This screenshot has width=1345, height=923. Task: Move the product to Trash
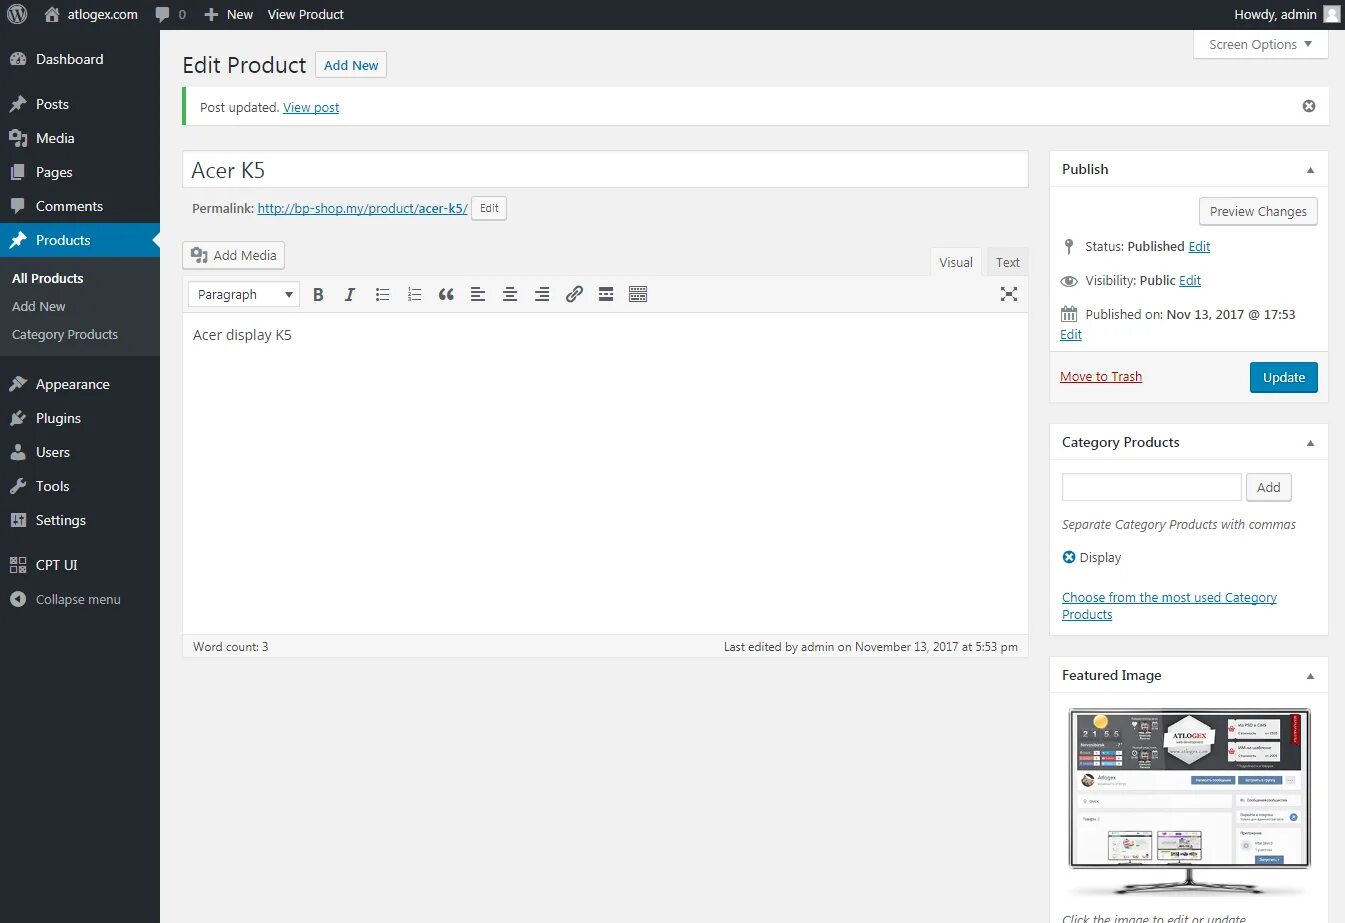point(1101,376)
